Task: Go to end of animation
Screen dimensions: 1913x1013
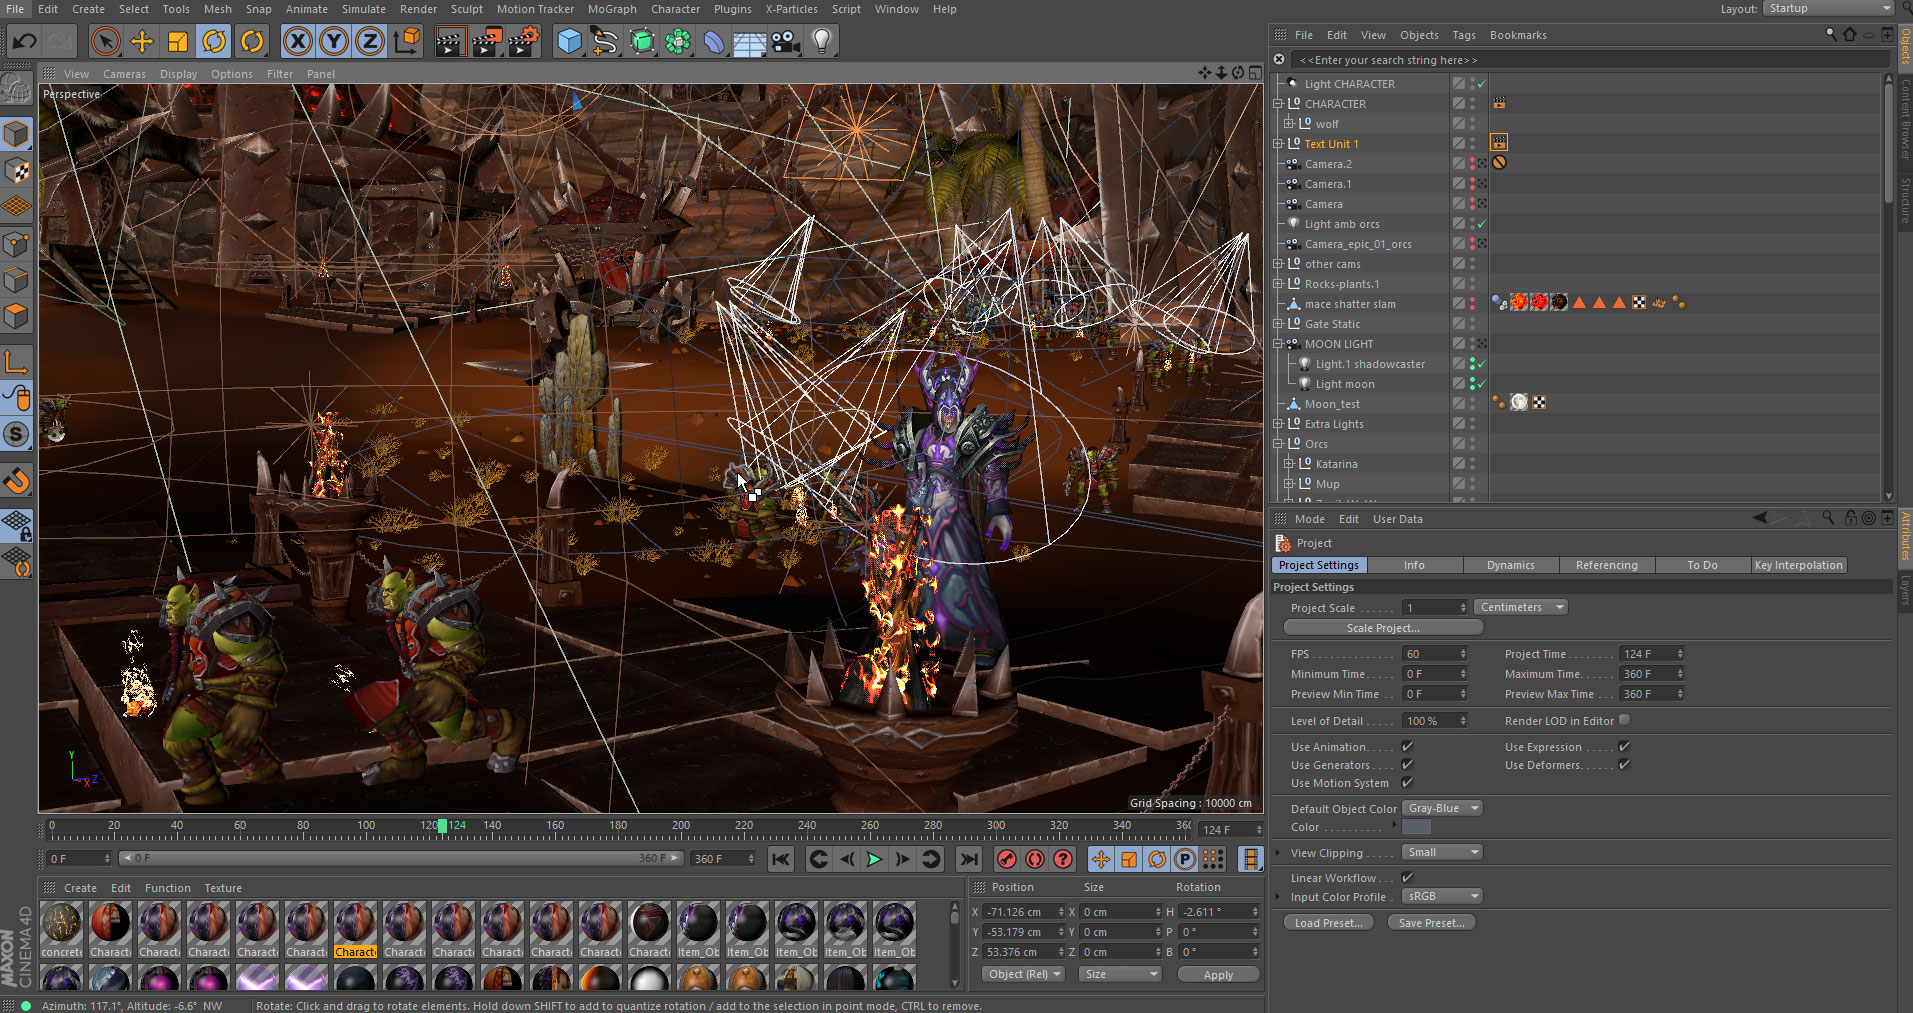Action: (x=968, y=859)
